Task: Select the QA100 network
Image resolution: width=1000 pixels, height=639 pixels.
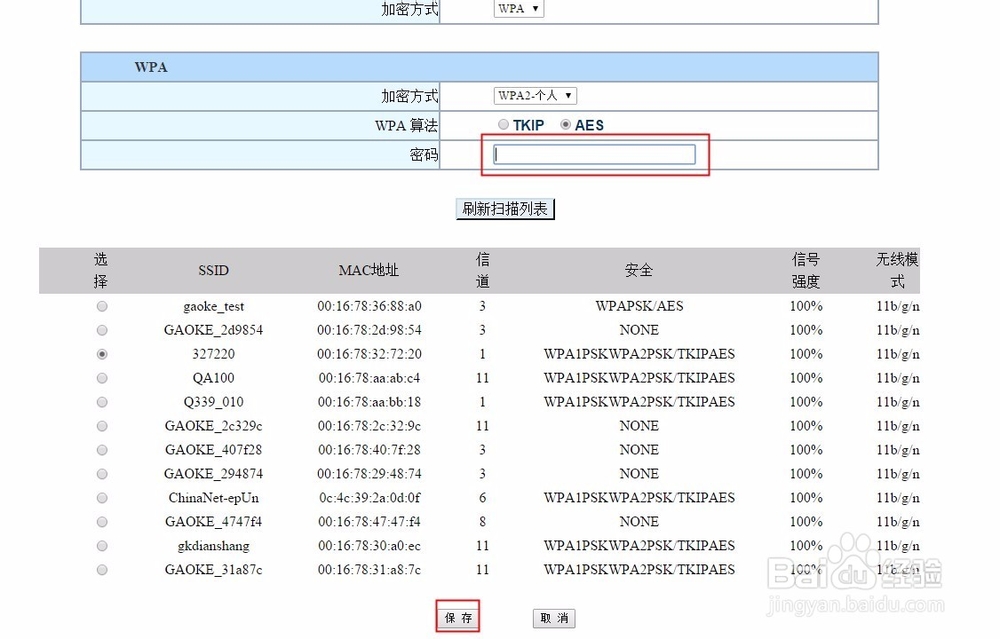Action: pyautogui.click(x=101, y=378)
